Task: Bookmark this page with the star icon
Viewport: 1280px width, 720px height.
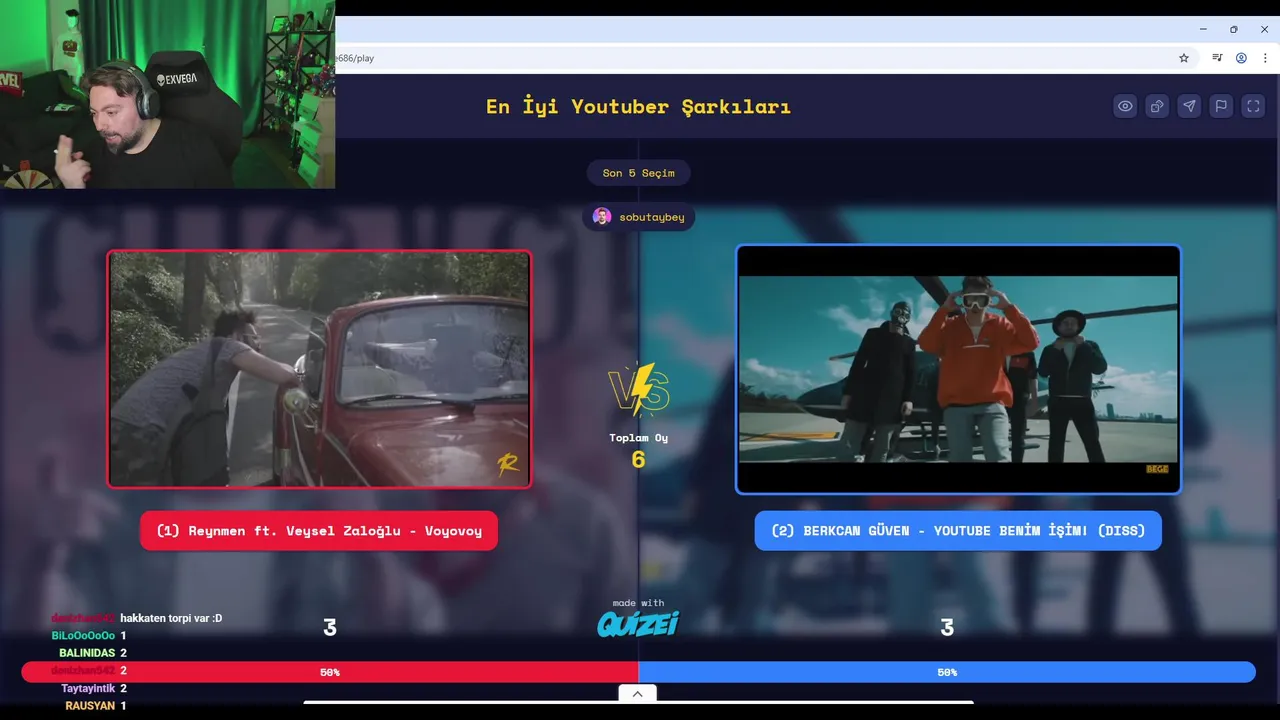Action: pos(1184,58)
